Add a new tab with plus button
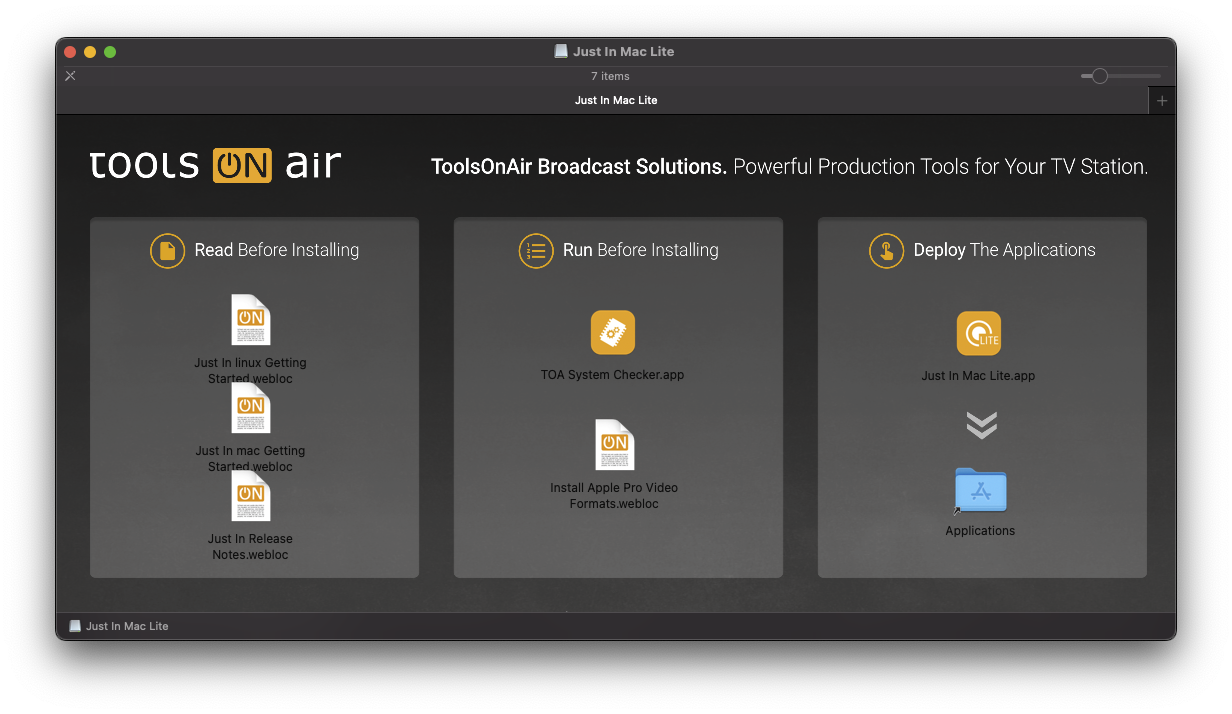 coord(1162,101)
